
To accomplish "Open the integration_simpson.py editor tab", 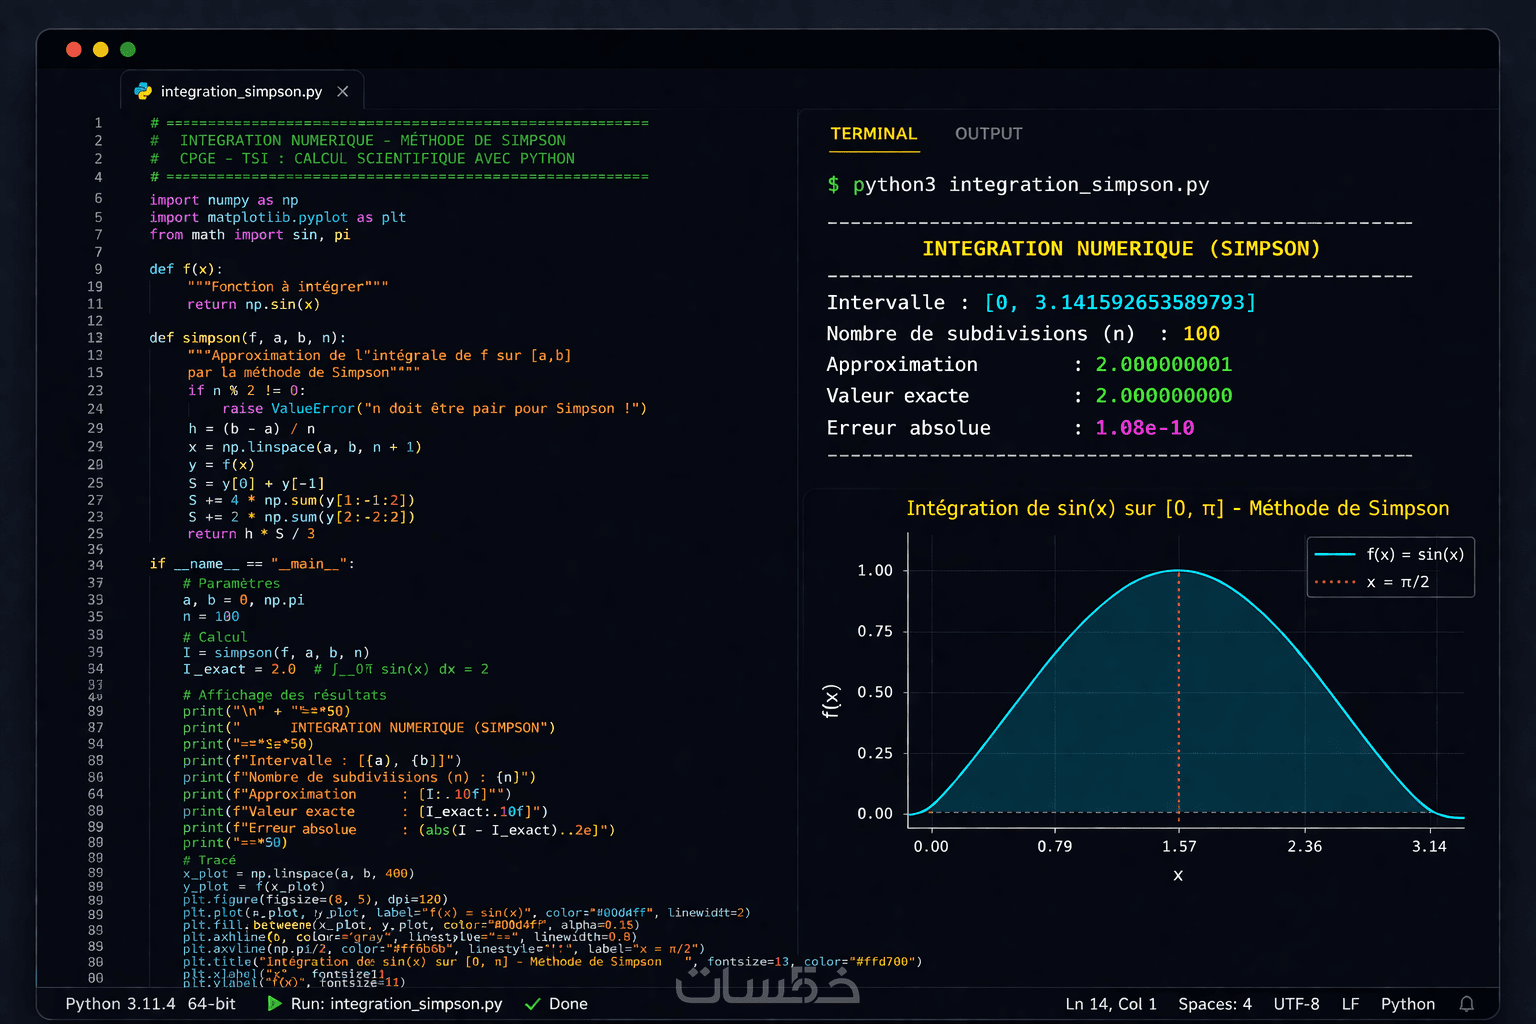I will point(241,91).
